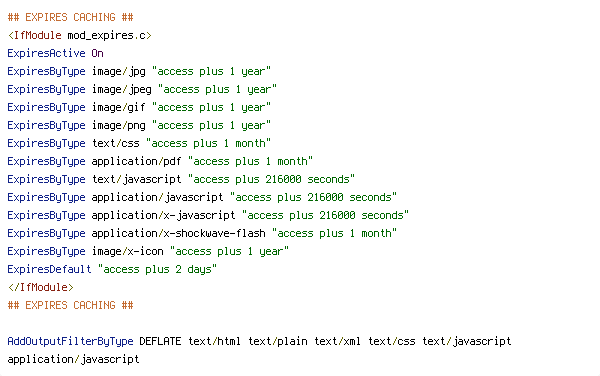600x376 pixels.
Task: Click the closing /IfModule tag
Action: coord(41,287)
